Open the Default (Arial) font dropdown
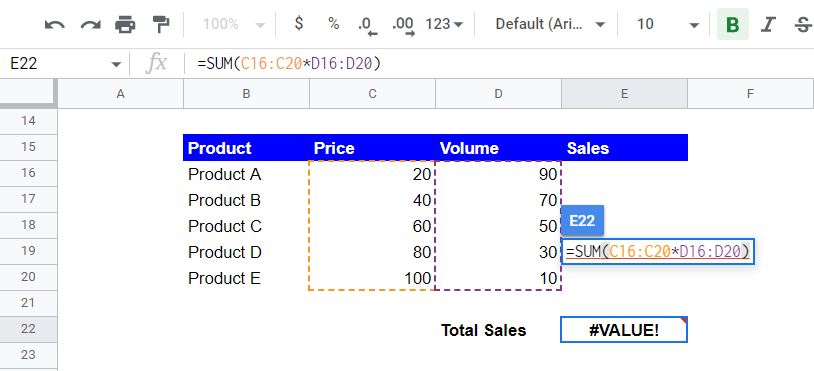The height and width of the screenshot is (371, 814). (x=550, y=24)
